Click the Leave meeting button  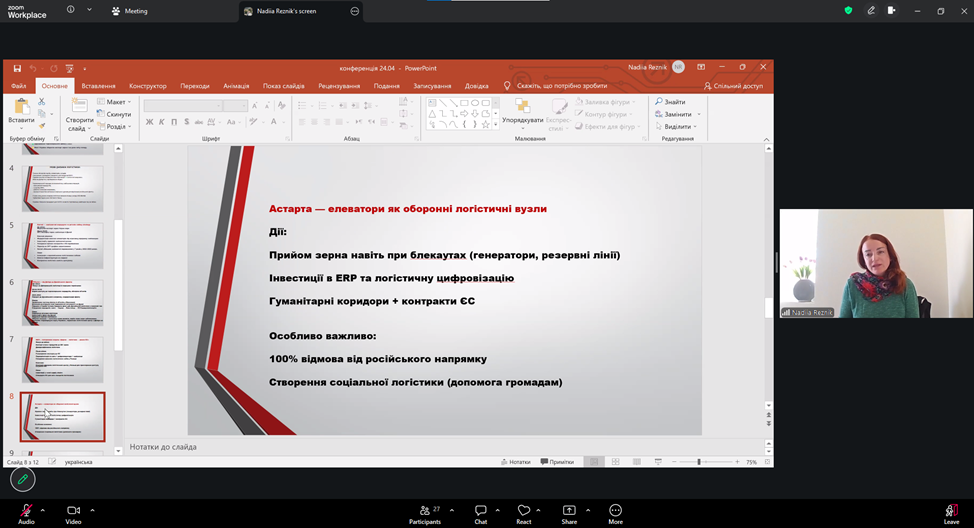pos(951,510)
